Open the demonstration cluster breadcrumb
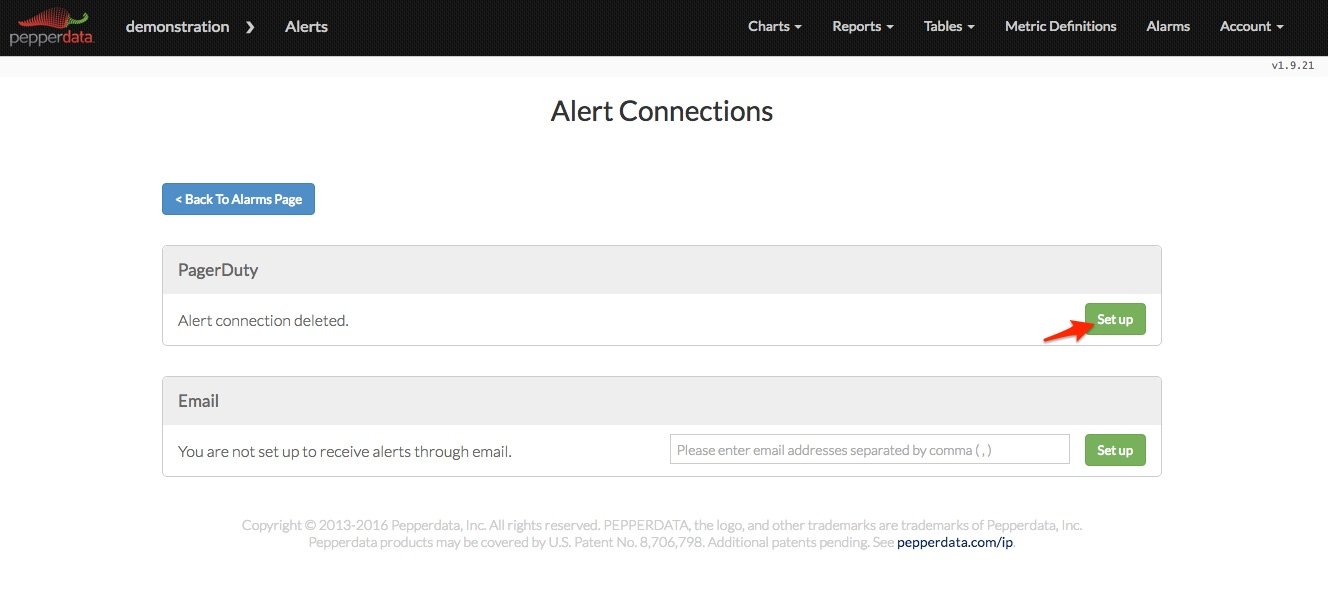This screenshot has width=1328, height=602. point(177,27)
